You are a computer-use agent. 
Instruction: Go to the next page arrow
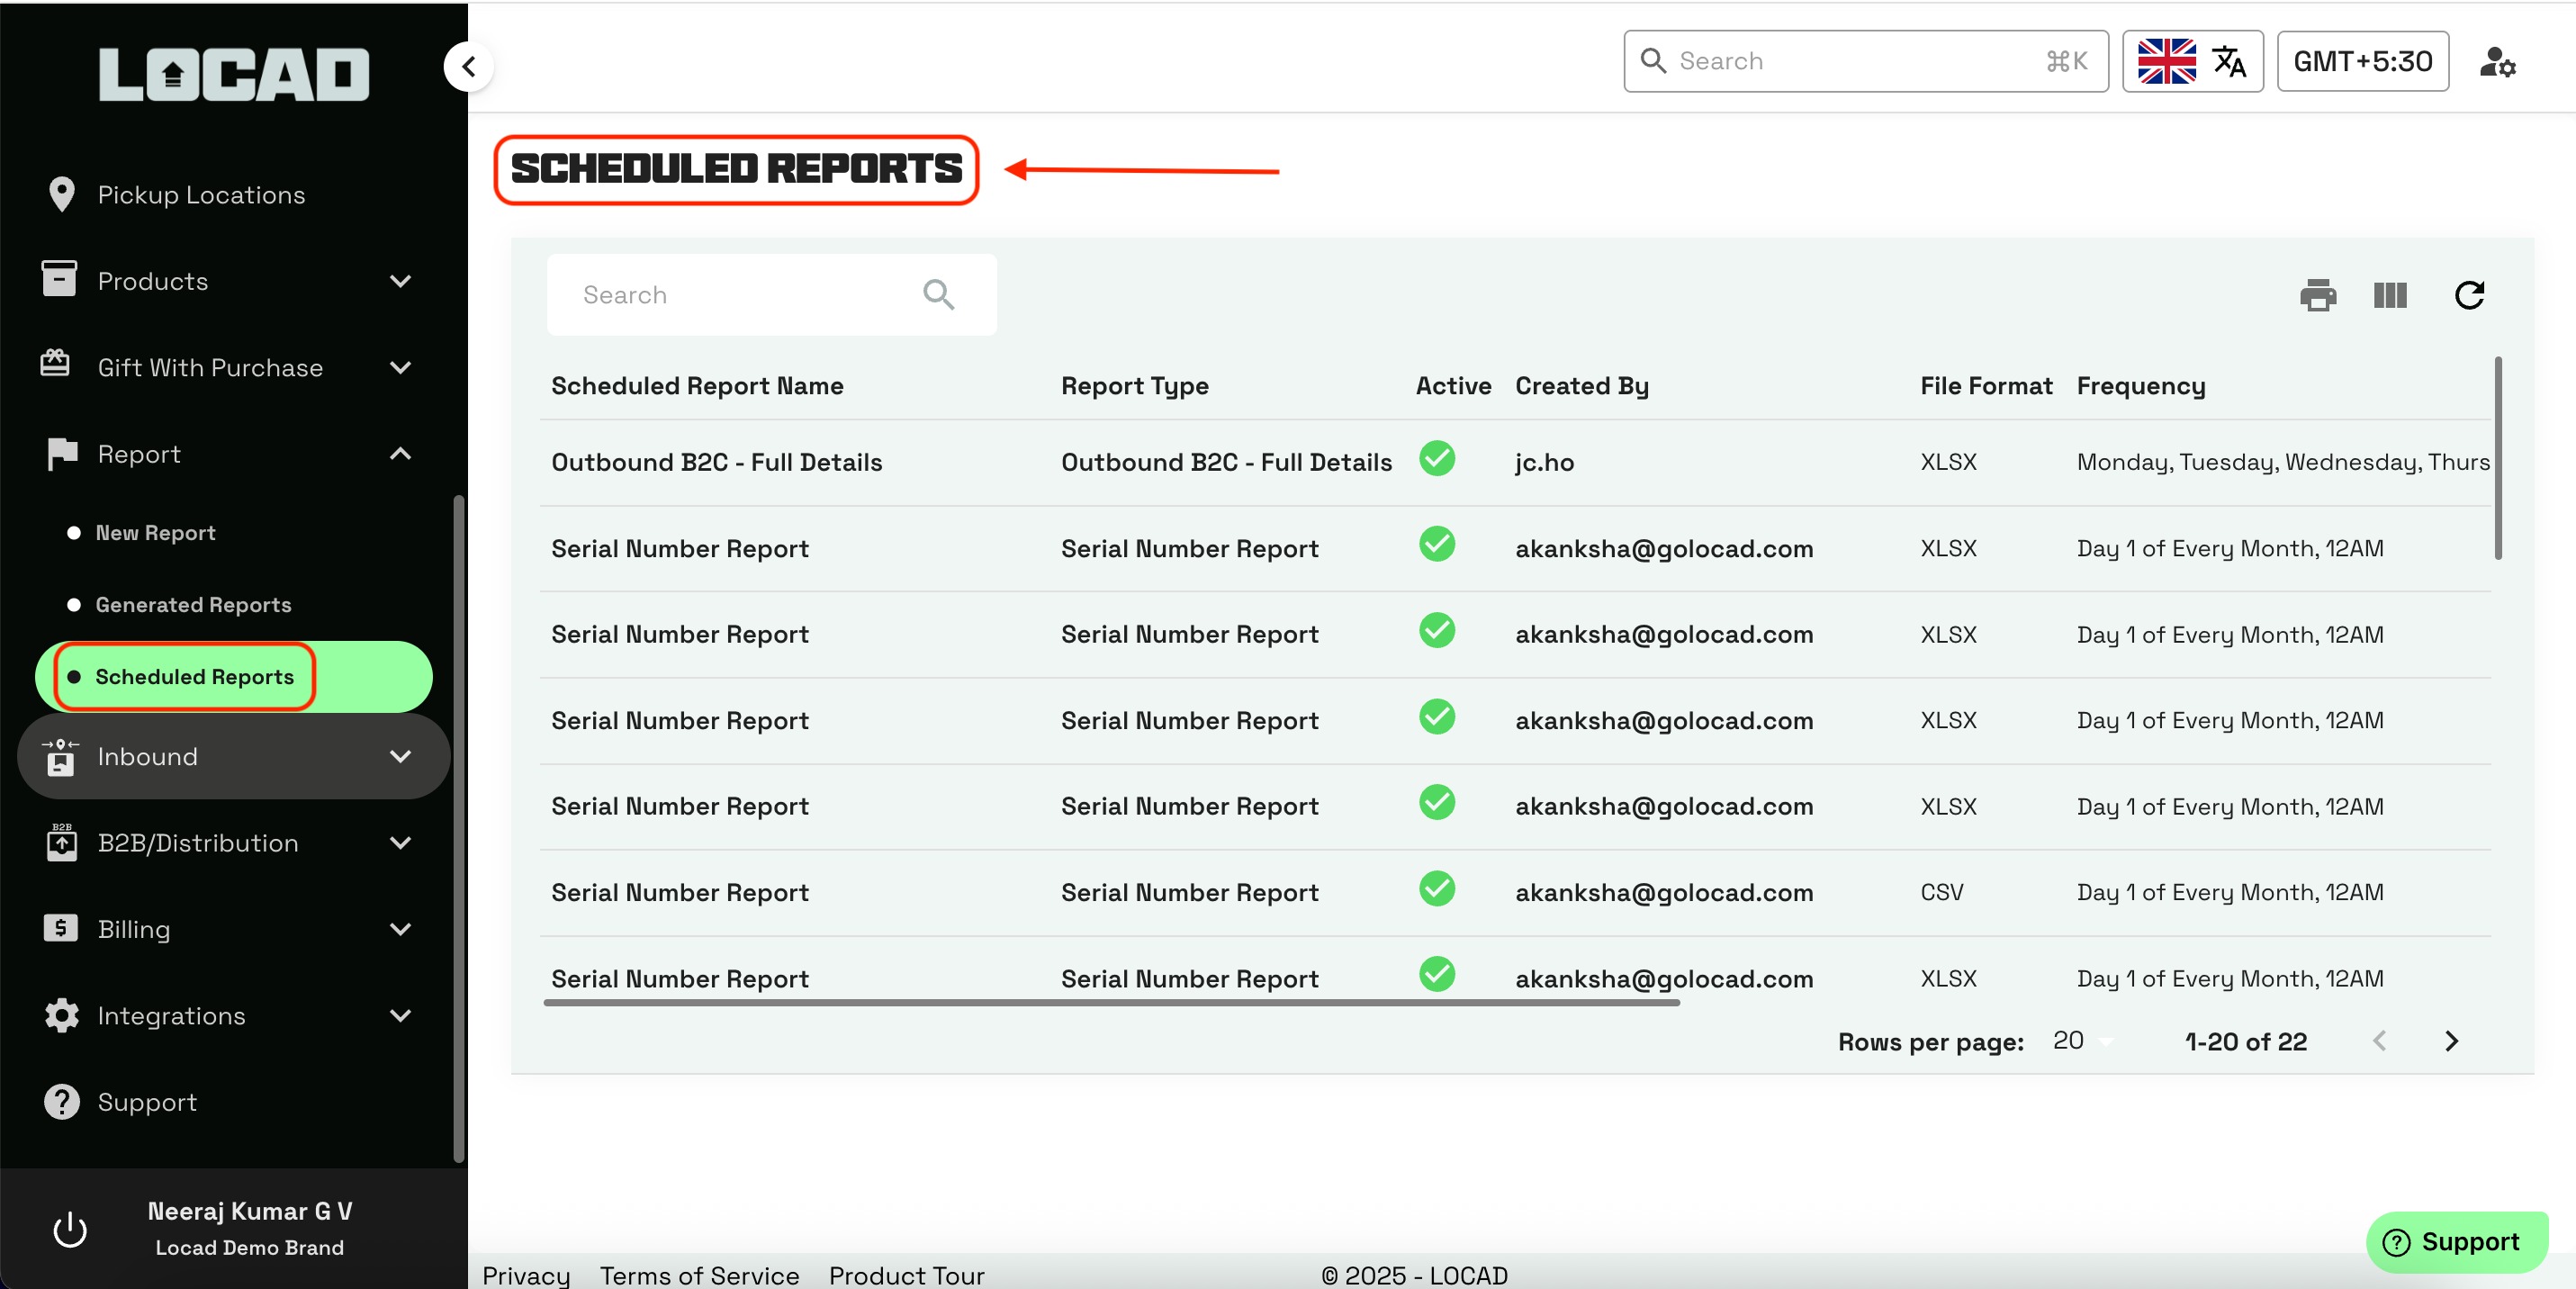pyautogui.click(x=2450, y=1041)
